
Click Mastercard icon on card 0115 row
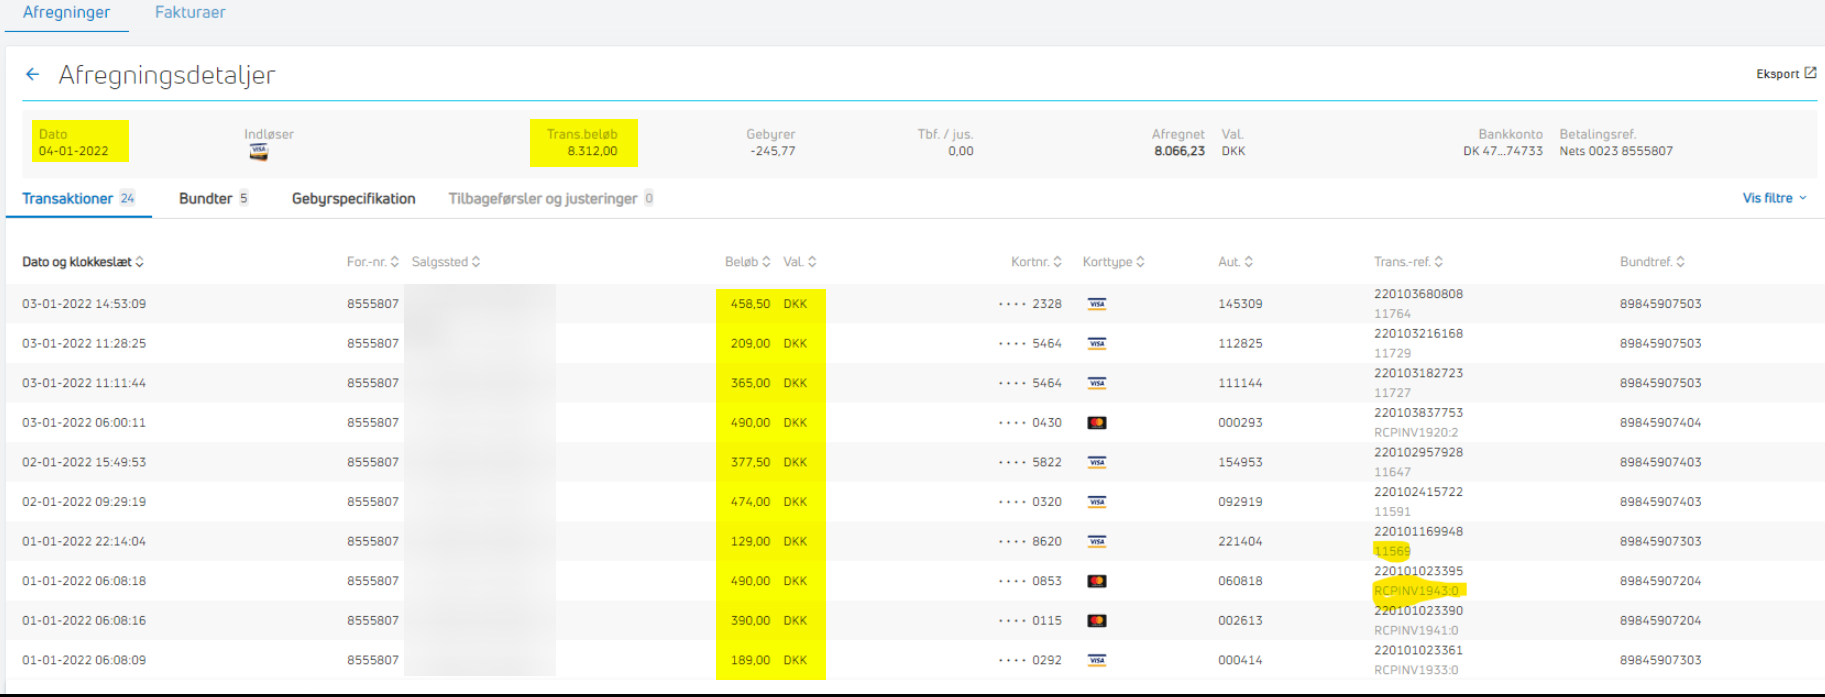tap(1097, 621)
